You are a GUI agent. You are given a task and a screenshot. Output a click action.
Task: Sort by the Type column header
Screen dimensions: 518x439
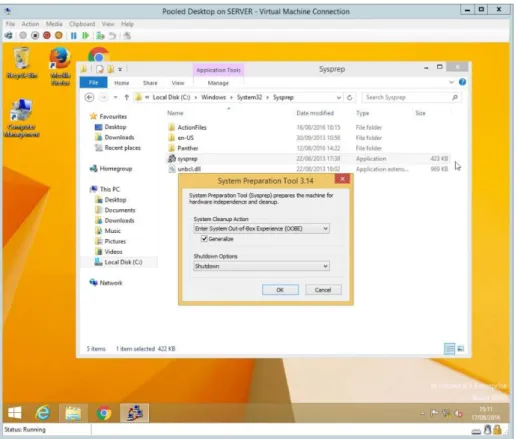362,113
